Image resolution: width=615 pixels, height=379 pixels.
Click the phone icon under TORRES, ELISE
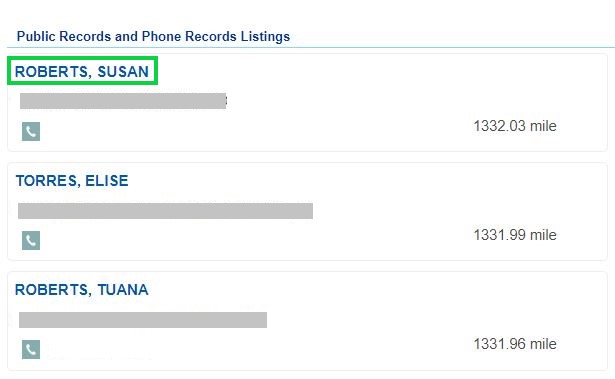pyautogui.click(x=31, y=240)
